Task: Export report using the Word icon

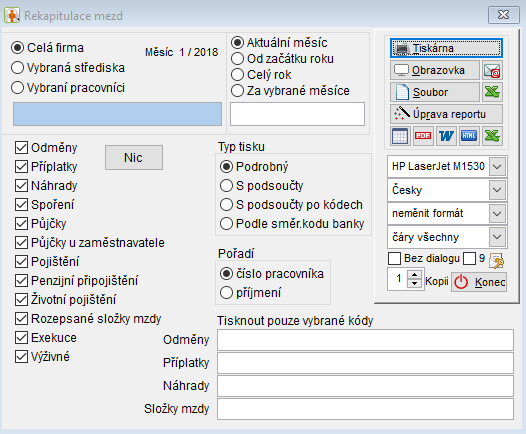Action: click(x=446, y=136)
